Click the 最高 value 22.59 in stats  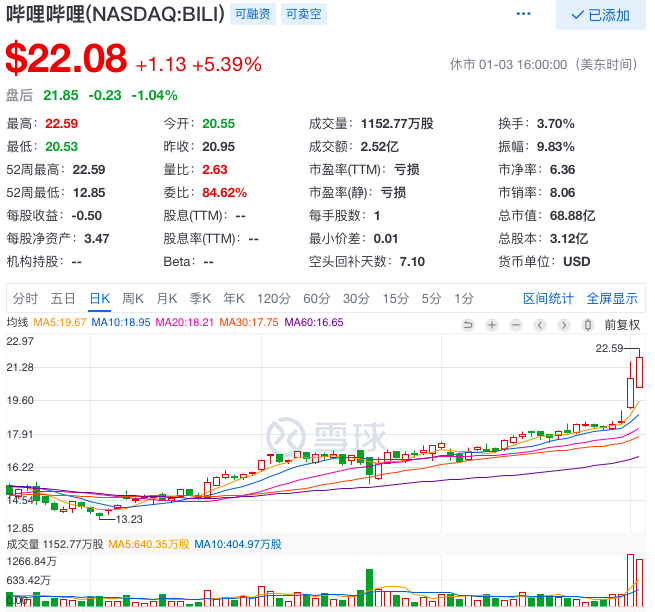pyautogui.click(x=62, y=124)
